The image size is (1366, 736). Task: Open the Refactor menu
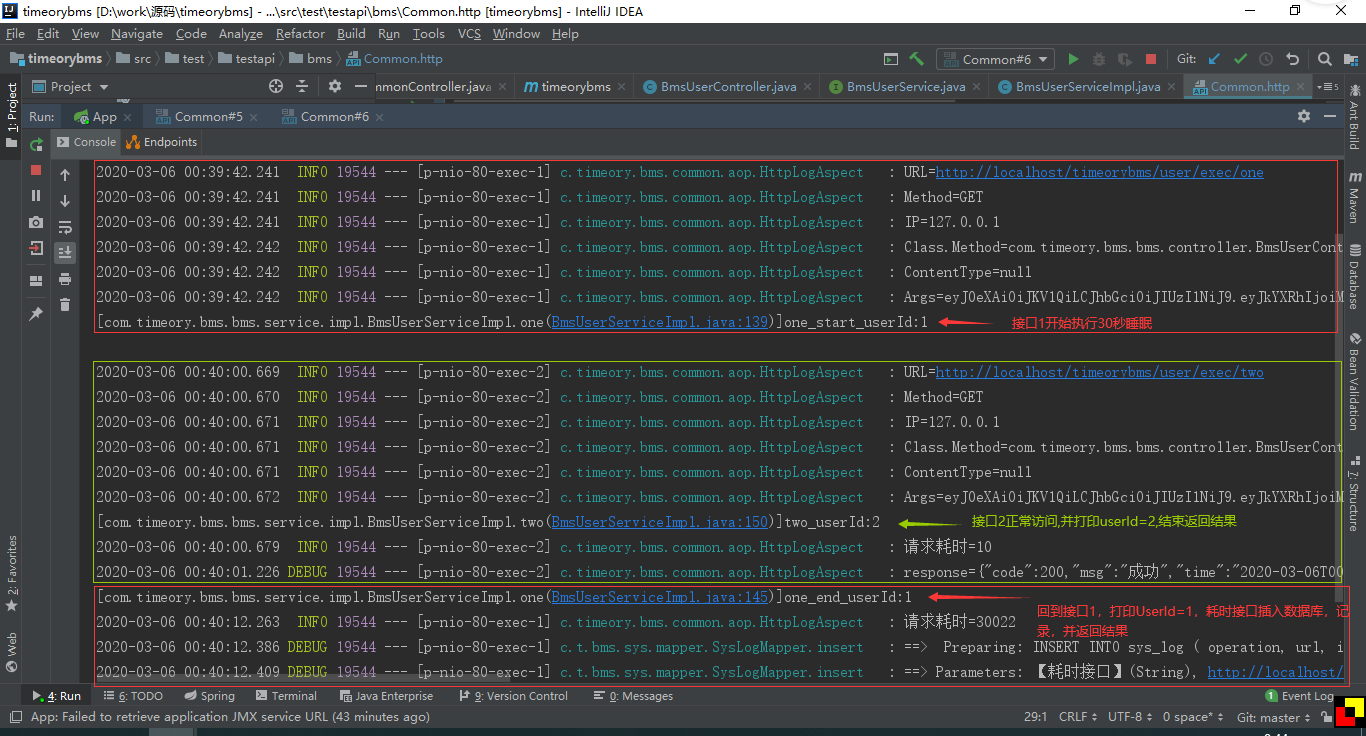coord(300,34)
